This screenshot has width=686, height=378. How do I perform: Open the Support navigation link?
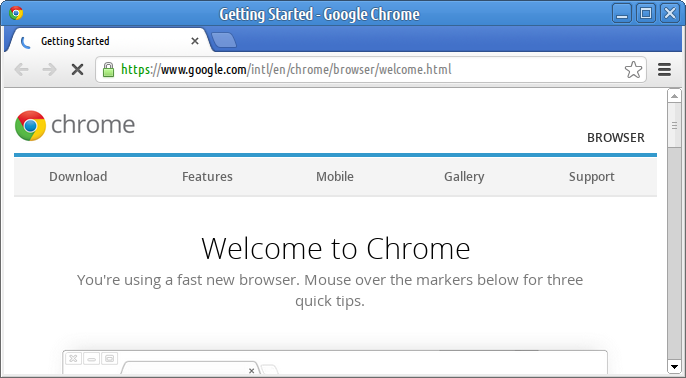592,177
